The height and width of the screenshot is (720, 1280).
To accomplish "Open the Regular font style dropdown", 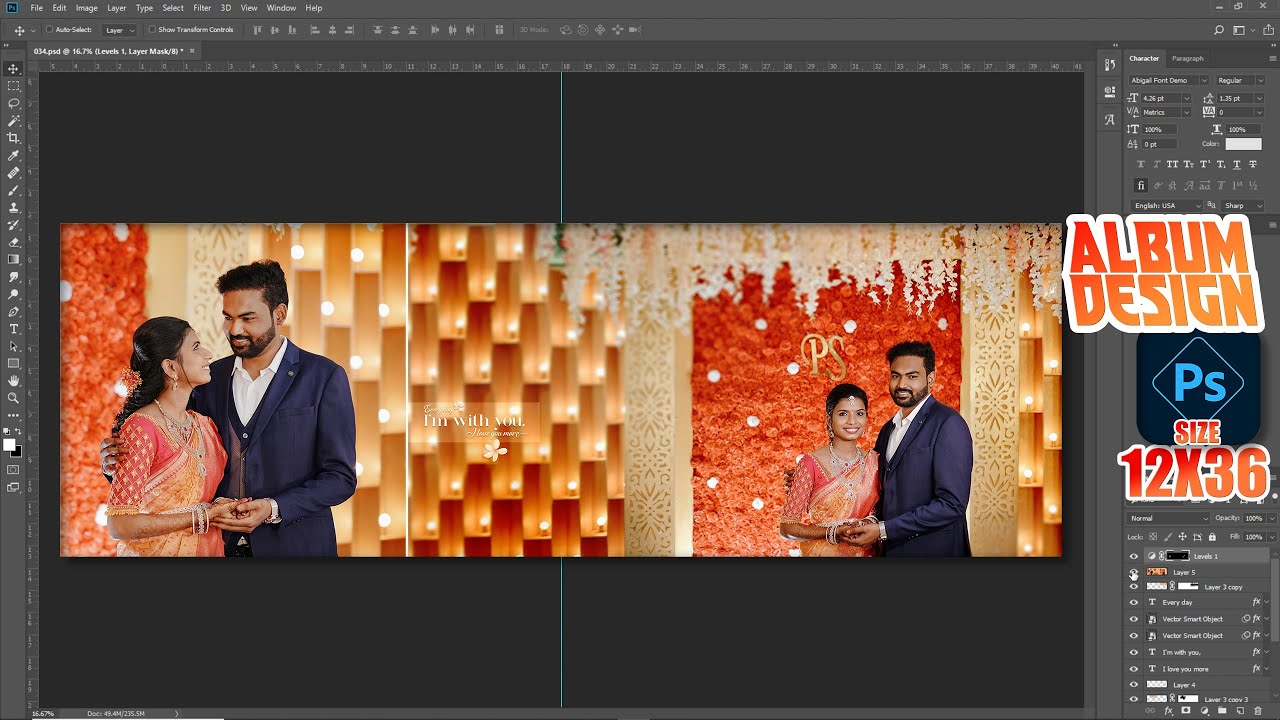I will (x=1259, y=80).
